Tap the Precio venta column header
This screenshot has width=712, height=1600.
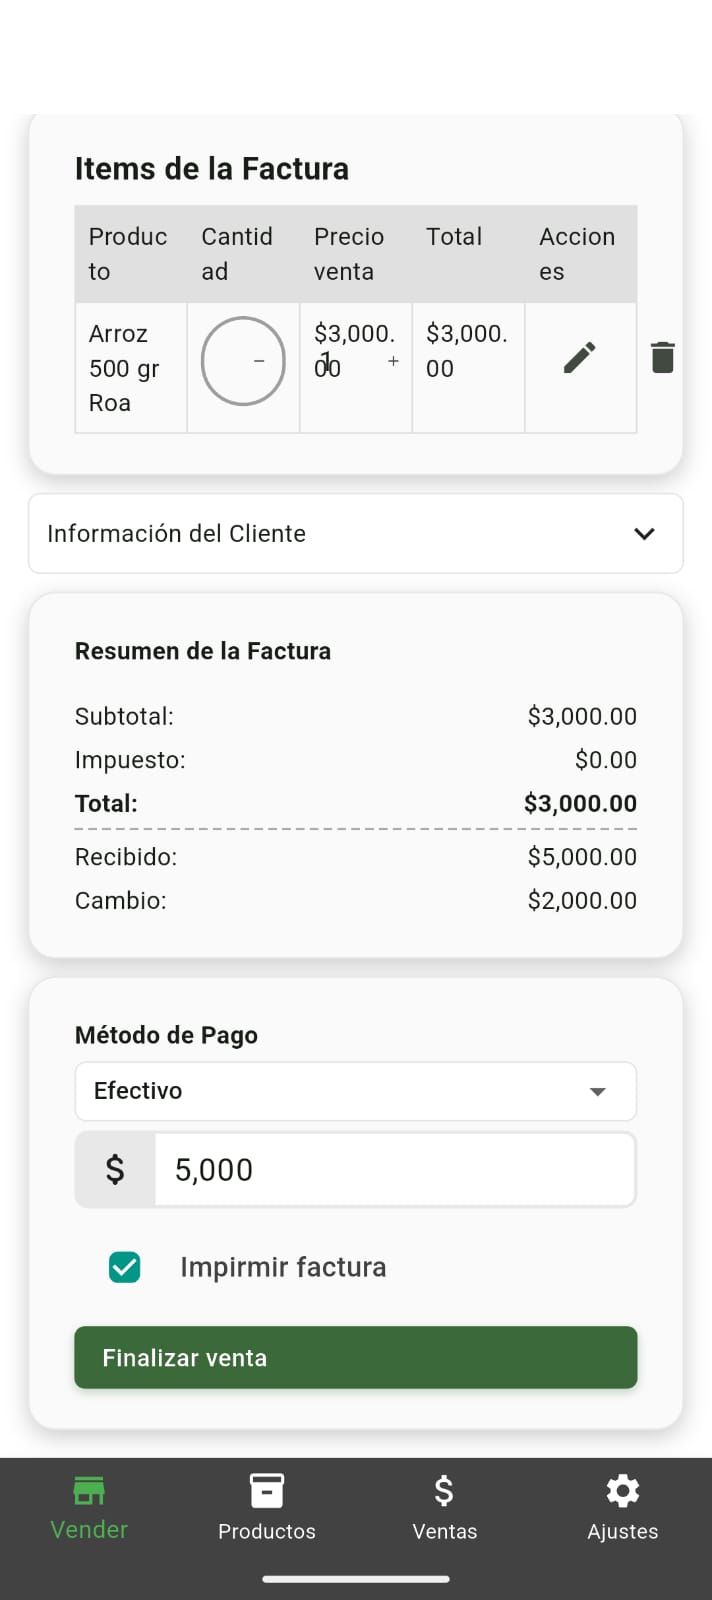click(x=349, y=254)
